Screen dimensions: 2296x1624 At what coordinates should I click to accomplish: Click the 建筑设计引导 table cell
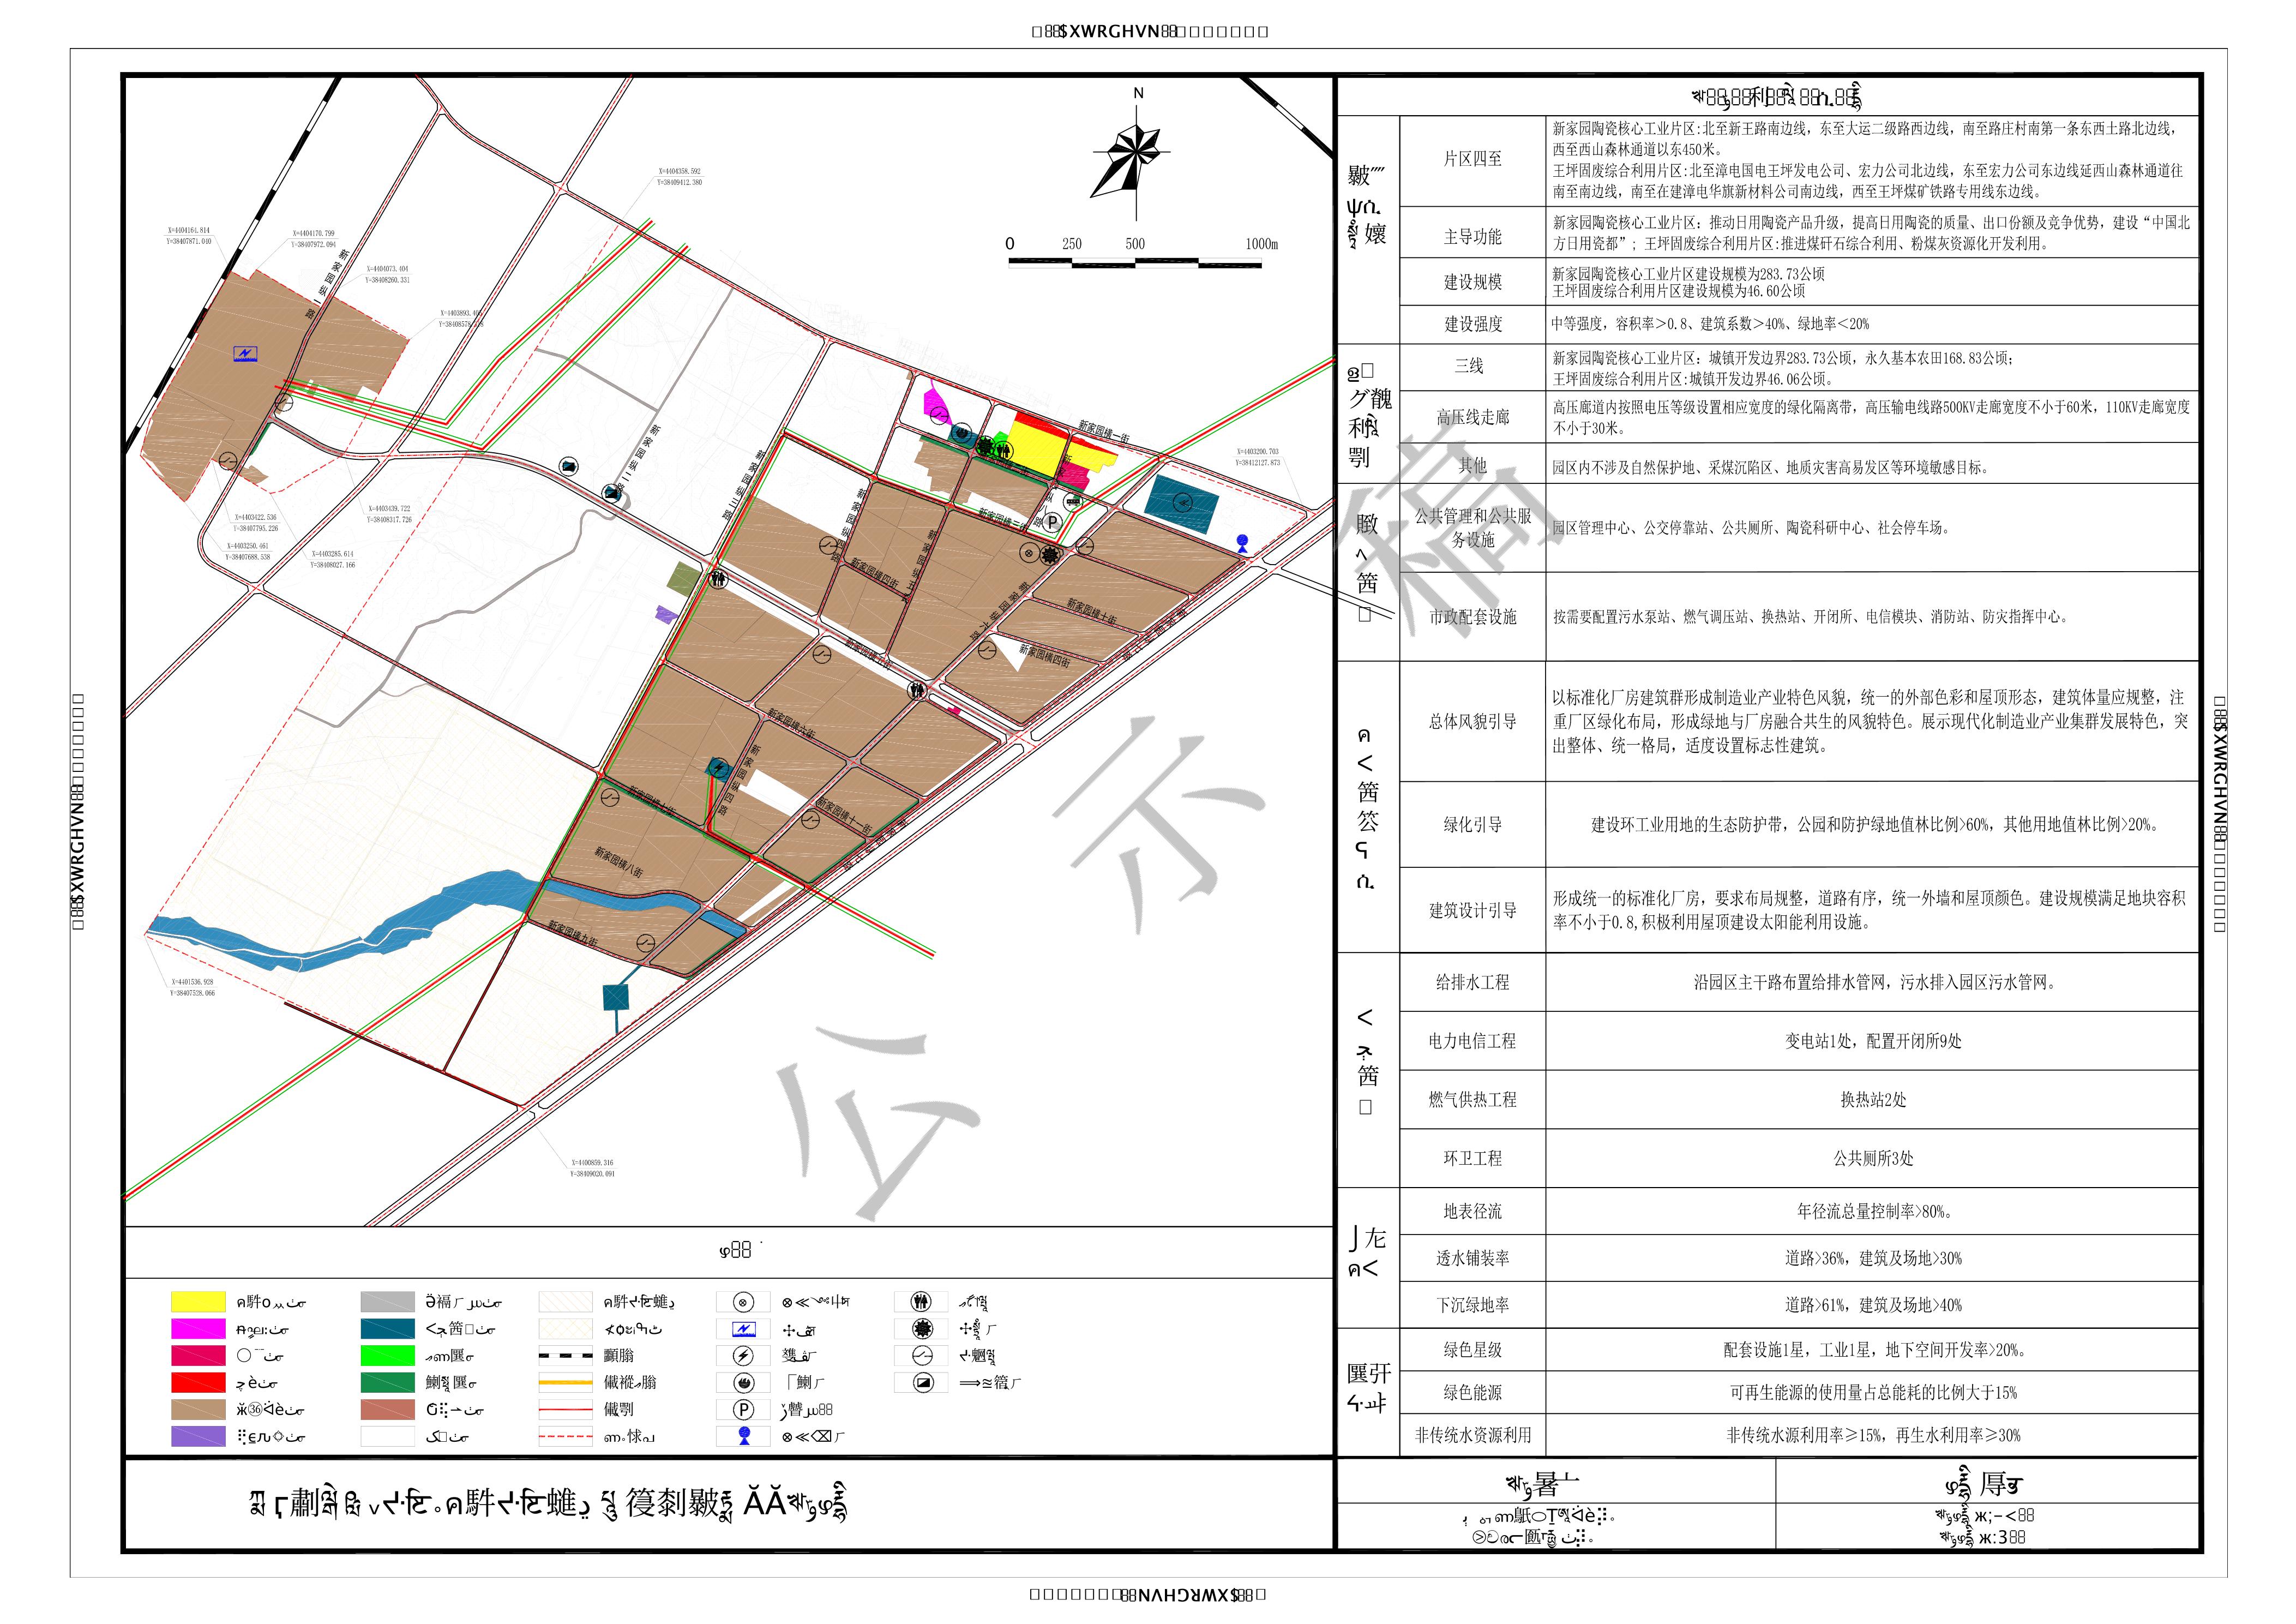tap(1472, 910)
